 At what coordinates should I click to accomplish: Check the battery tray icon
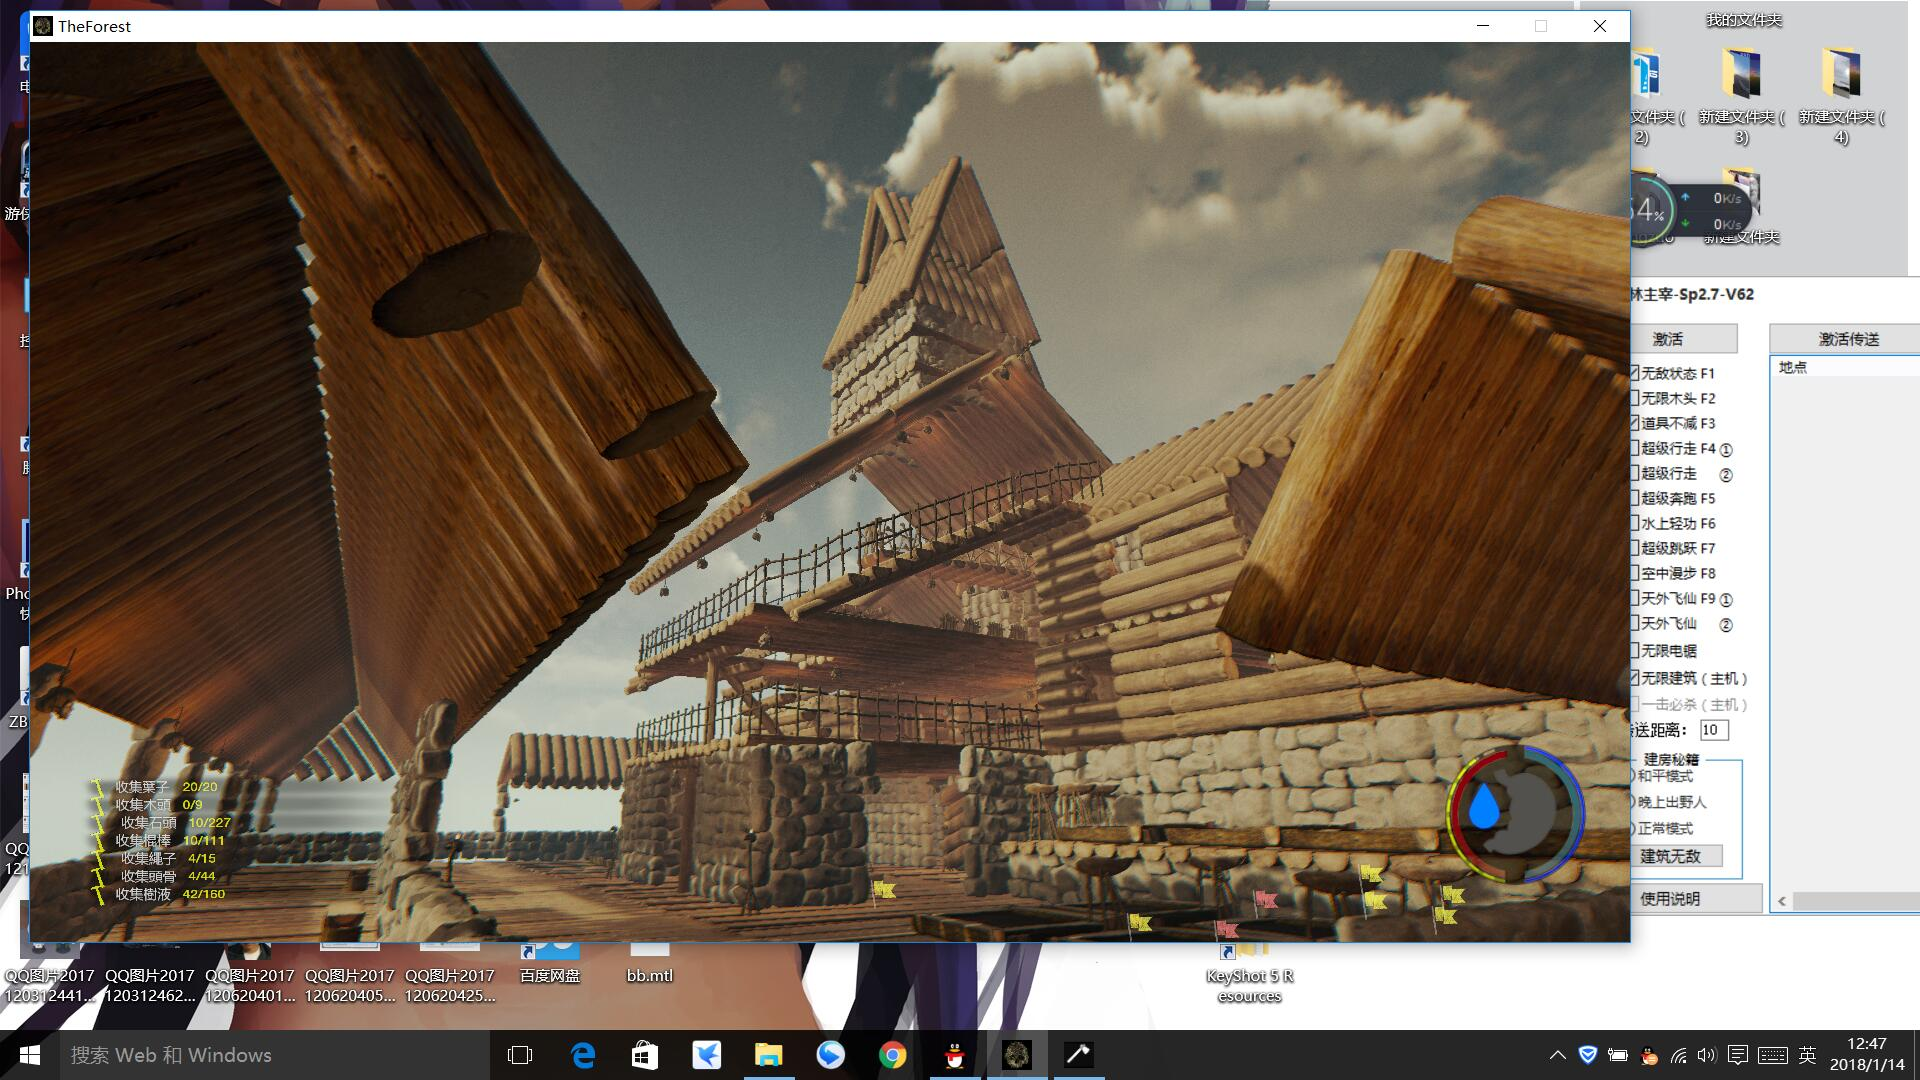(1617, 1055)
